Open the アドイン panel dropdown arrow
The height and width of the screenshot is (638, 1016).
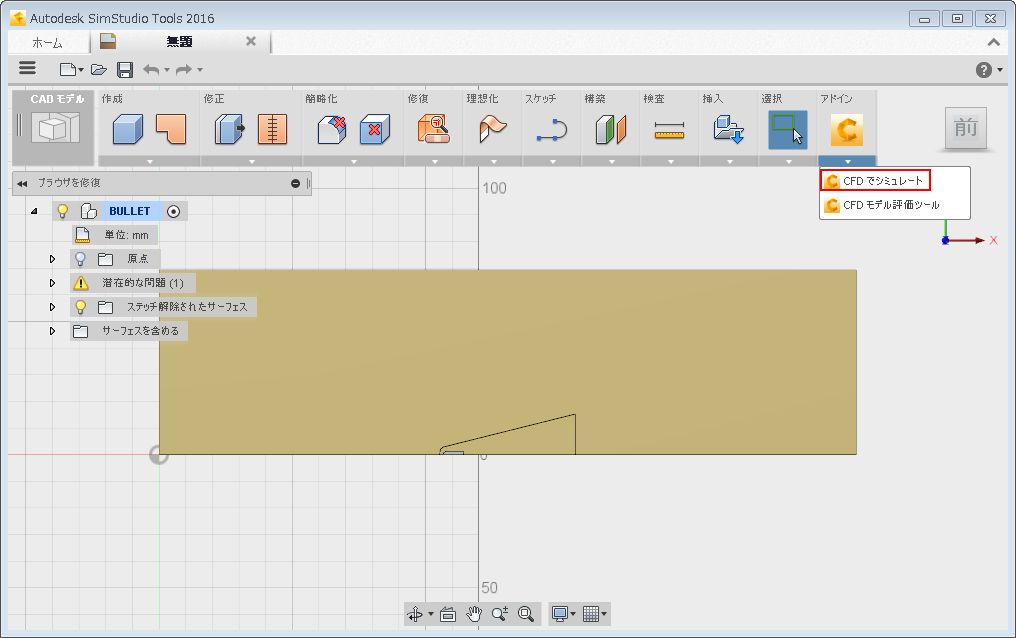click(x=848, y=161)
